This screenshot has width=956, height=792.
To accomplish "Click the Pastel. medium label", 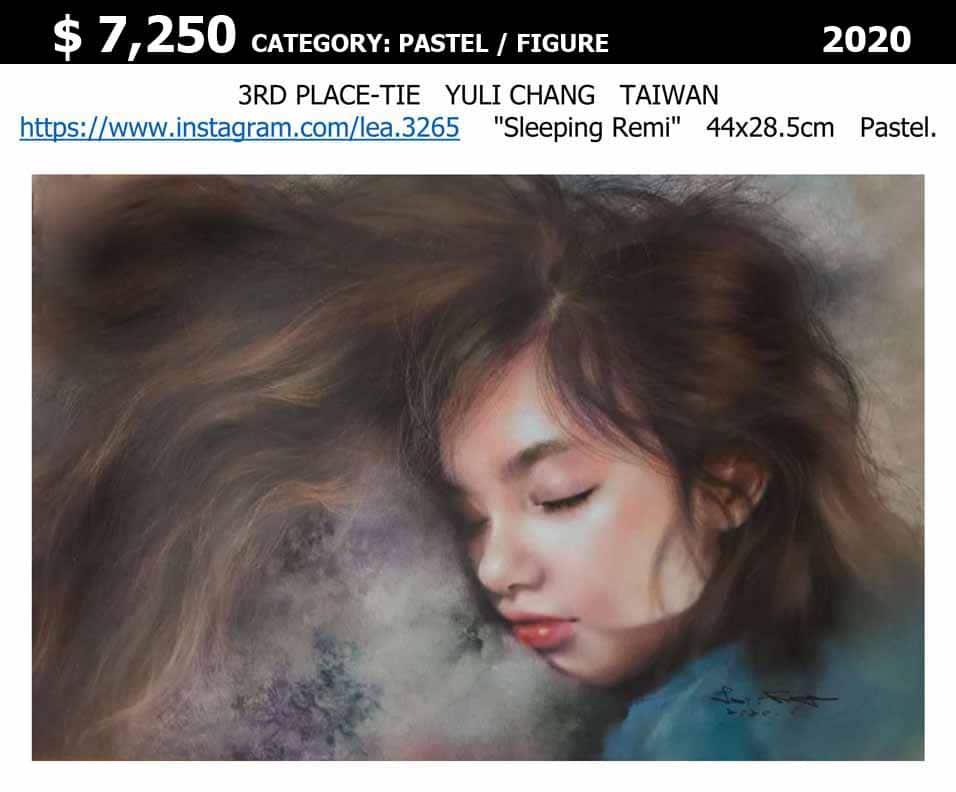I will pos(898,127).
